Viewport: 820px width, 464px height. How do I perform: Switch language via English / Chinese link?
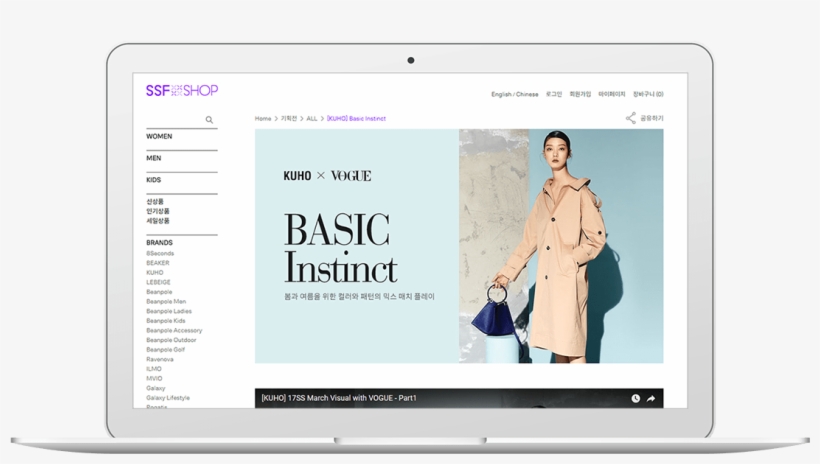tap(514, 95)
